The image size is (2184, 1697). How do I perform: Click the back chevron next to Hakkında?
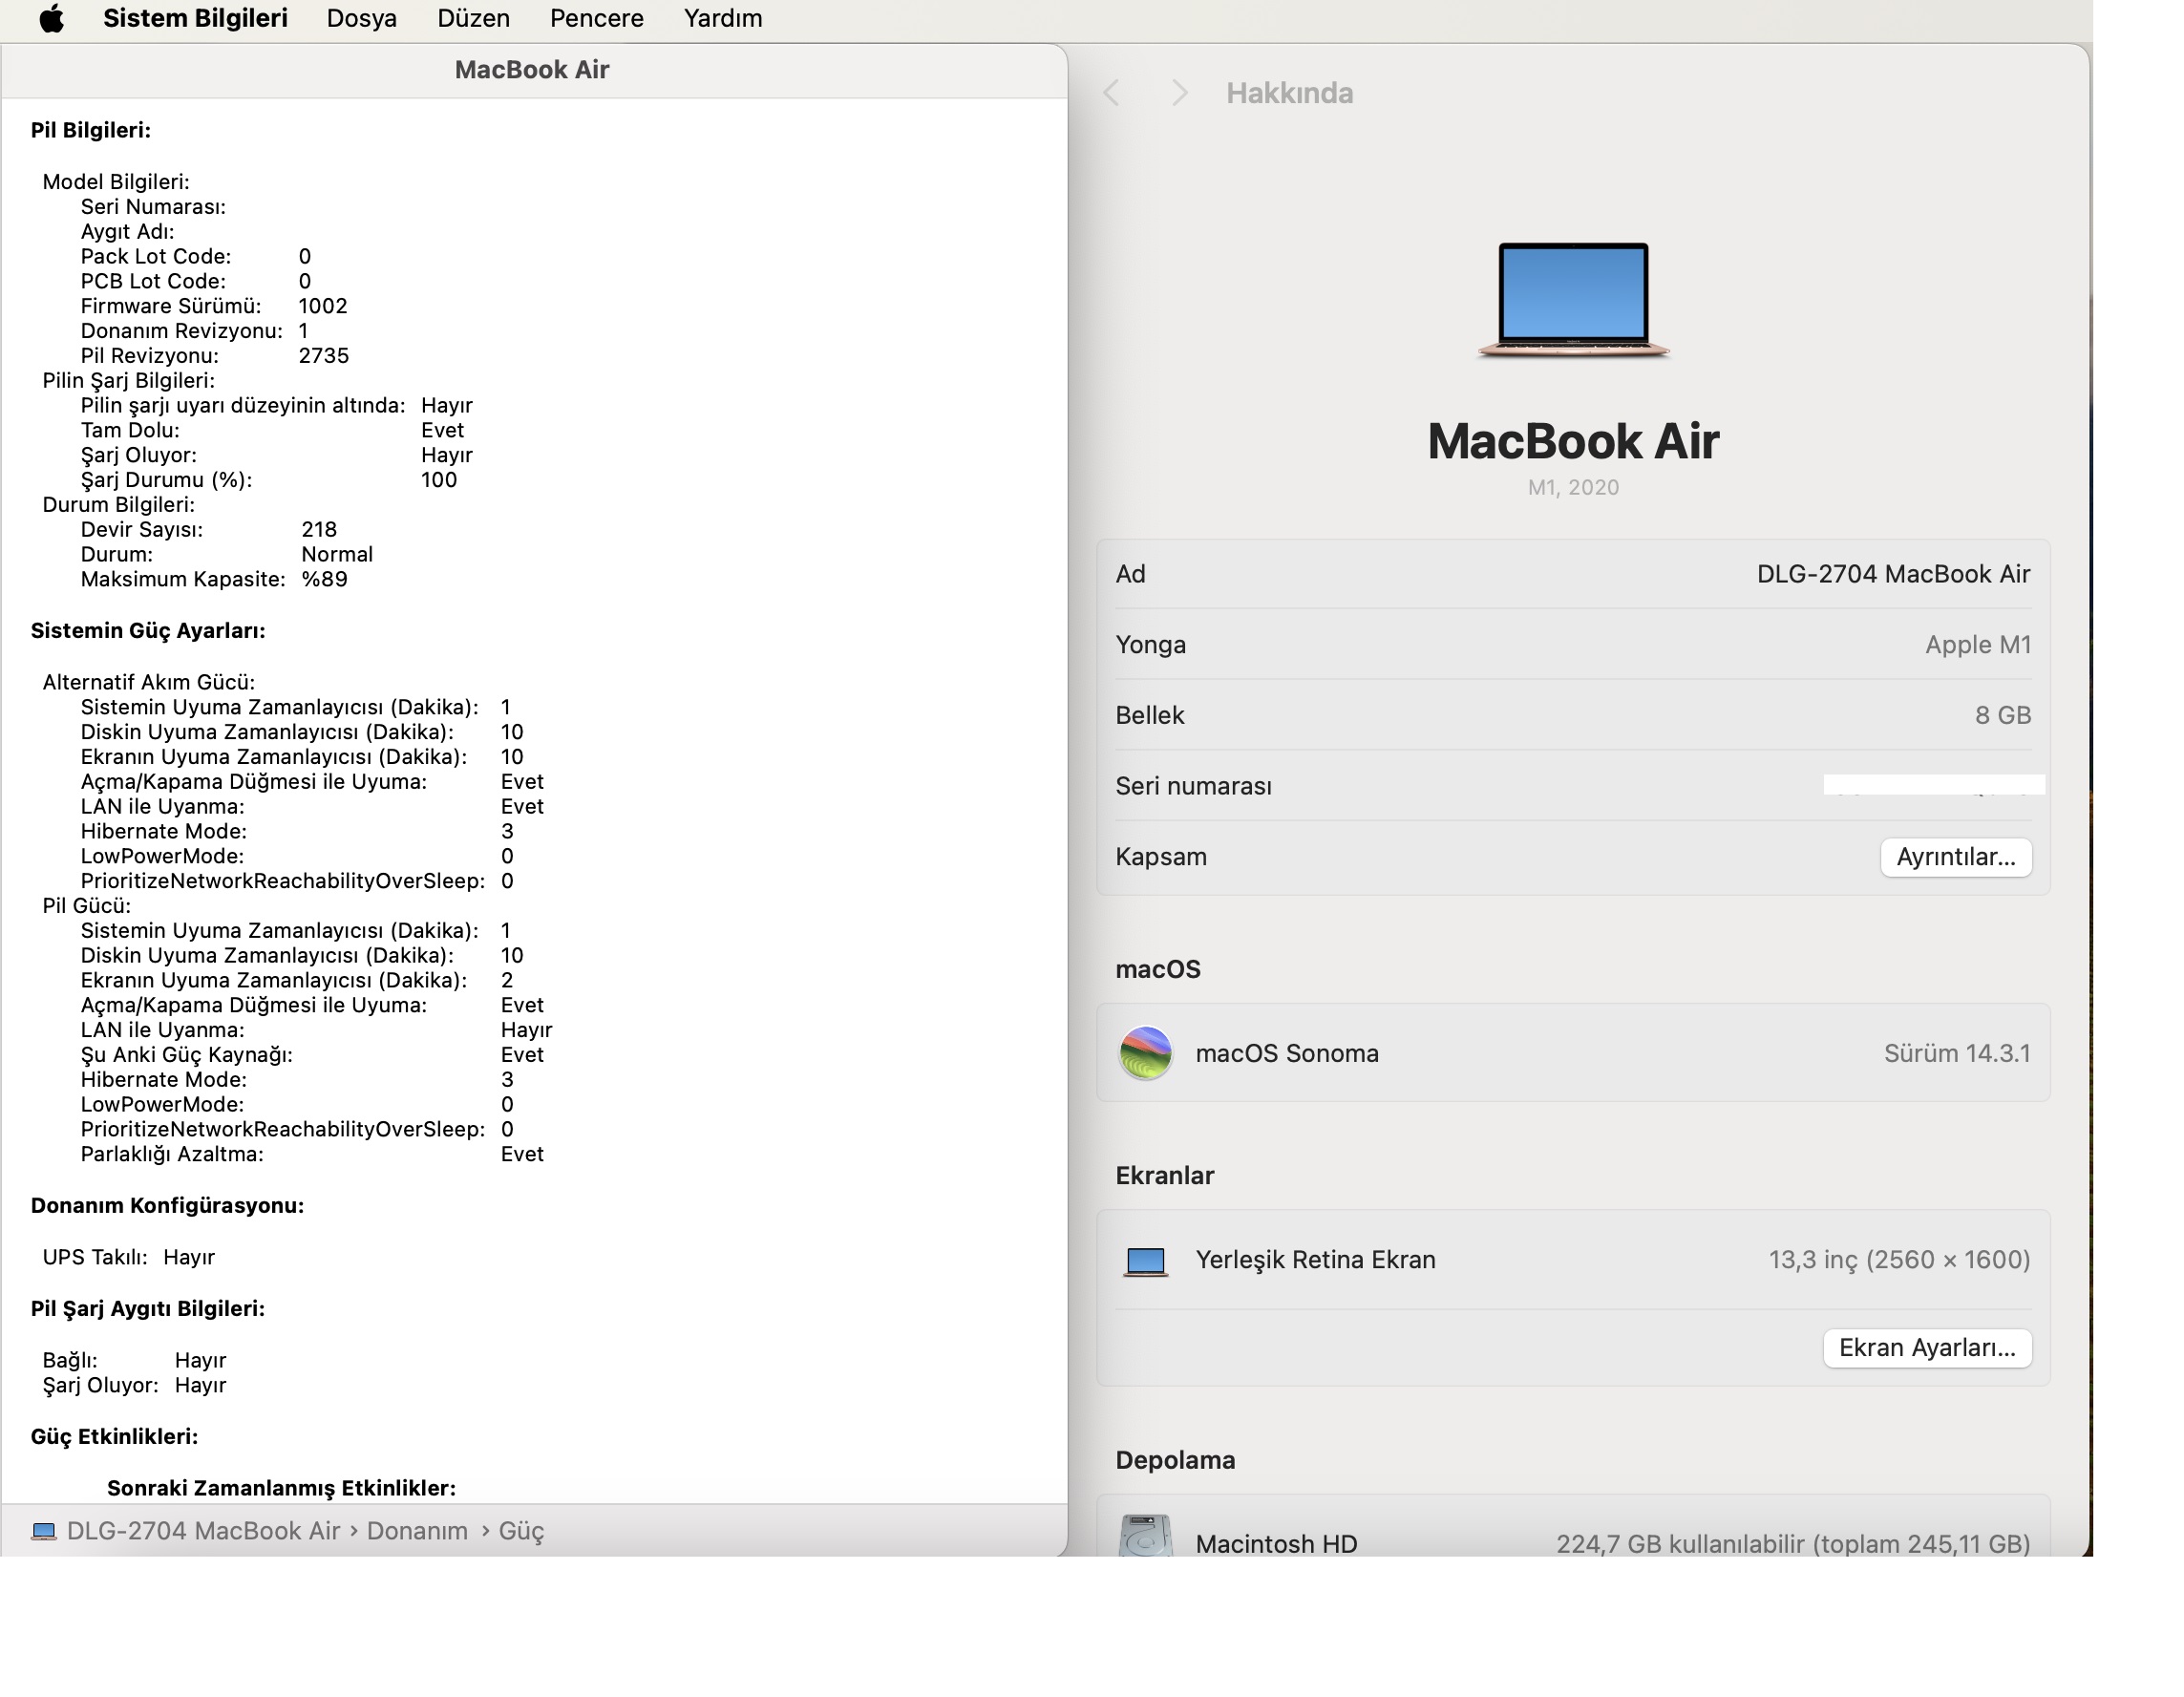[x=1111, y=93]
